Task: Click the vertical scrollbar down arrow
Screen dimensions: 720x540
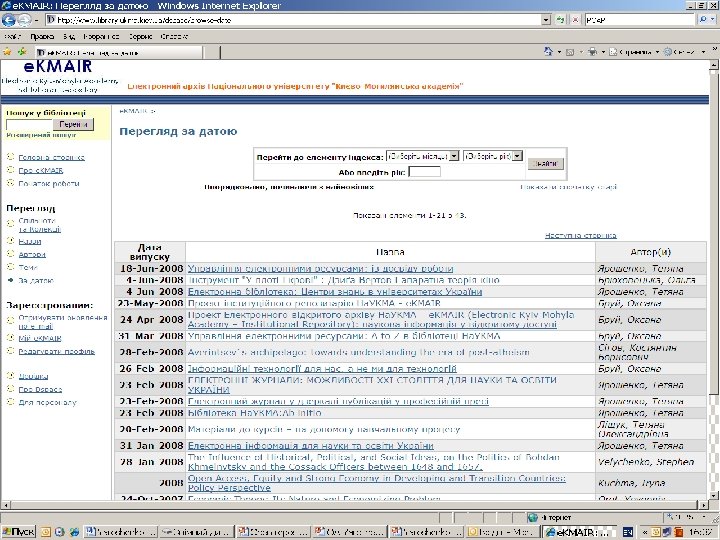Action: pos(713,495)
